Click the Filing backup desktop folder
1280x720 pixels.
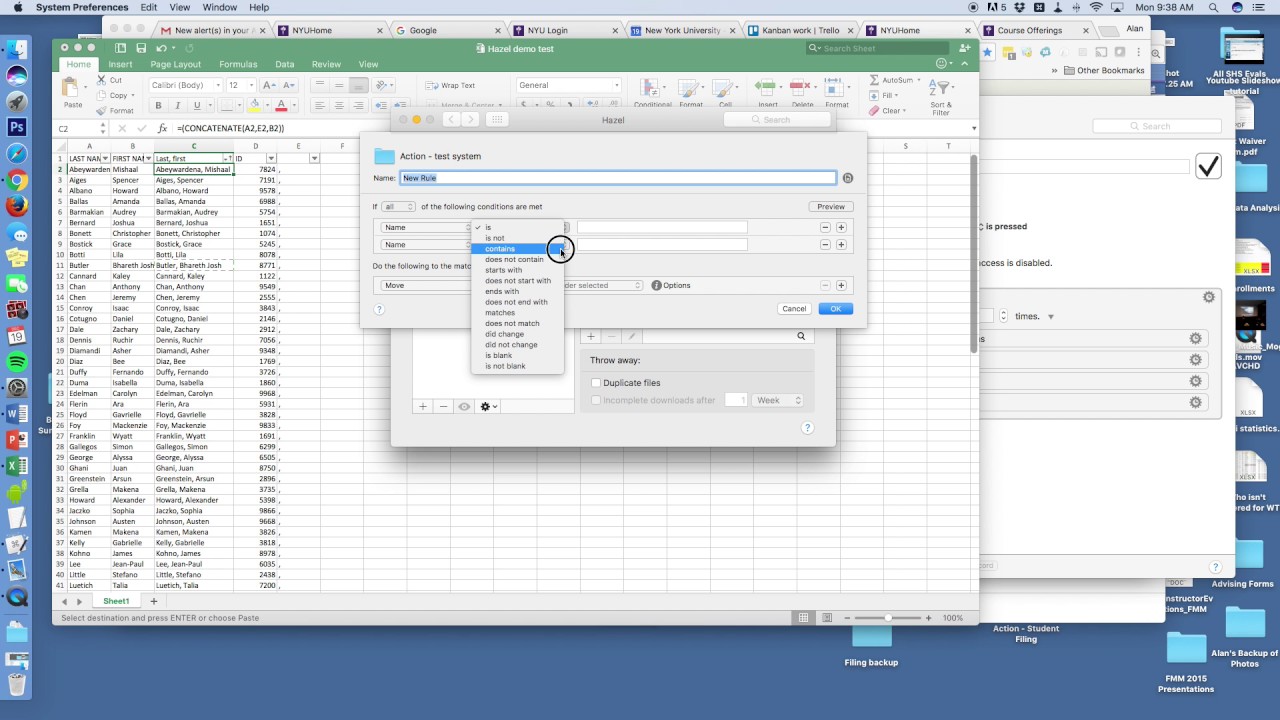click(871, 645)
